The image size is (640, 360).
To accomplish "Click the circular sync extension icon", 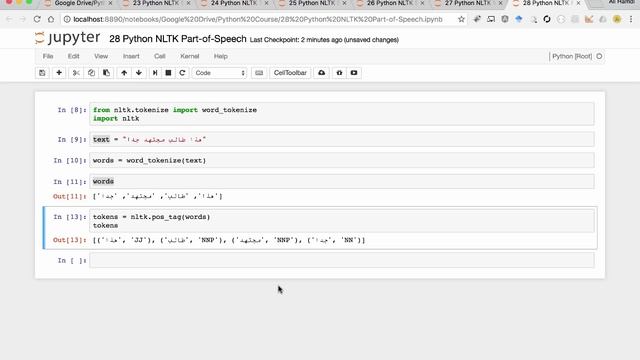I will [547, 19].
